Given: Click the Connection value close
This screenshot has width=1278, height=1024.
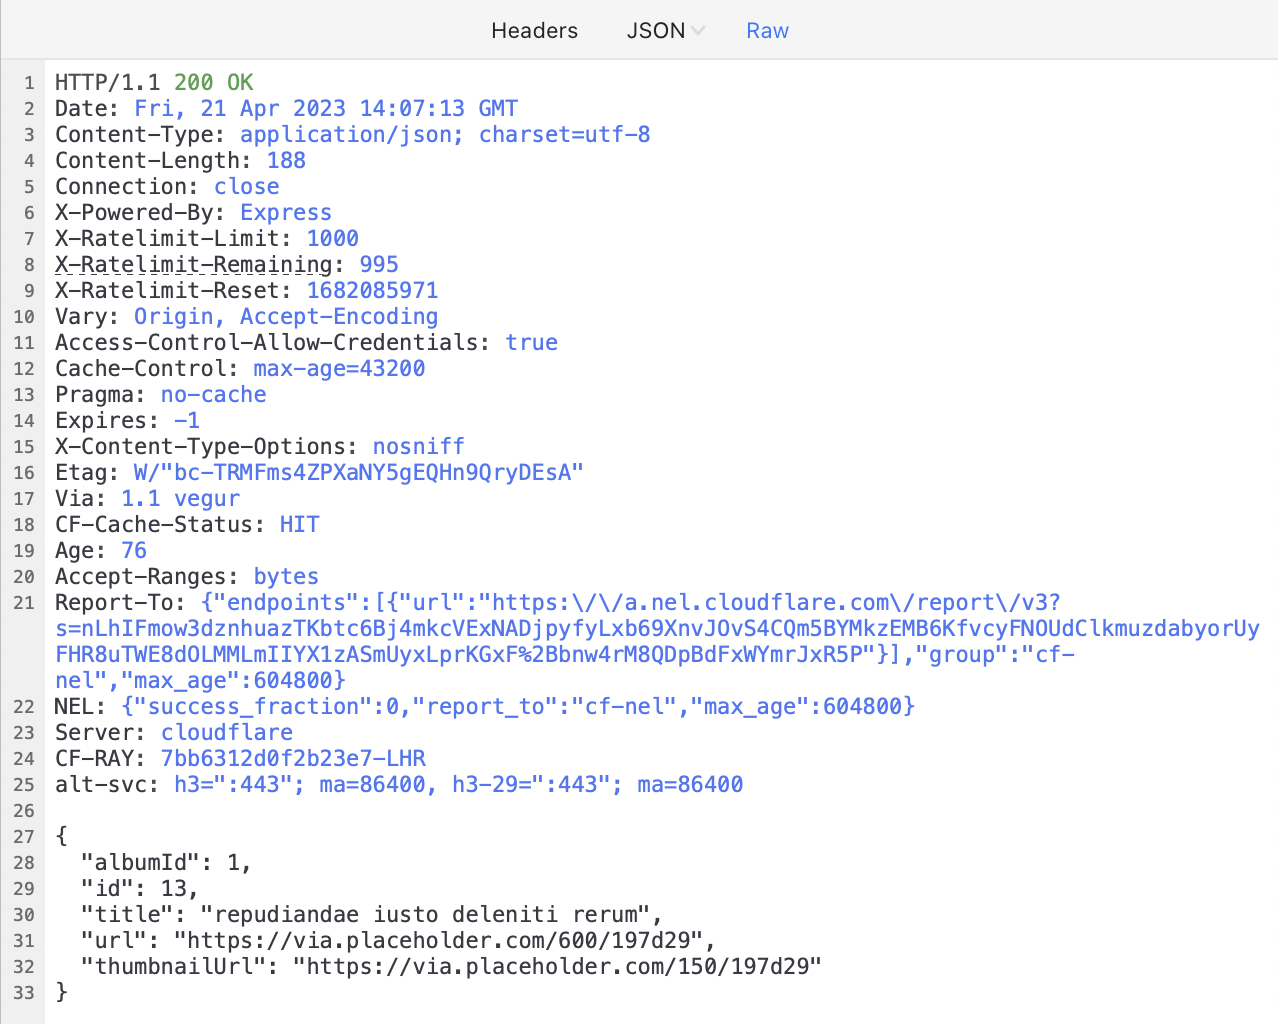Looking at the screenshot, I should pos(247,186).
